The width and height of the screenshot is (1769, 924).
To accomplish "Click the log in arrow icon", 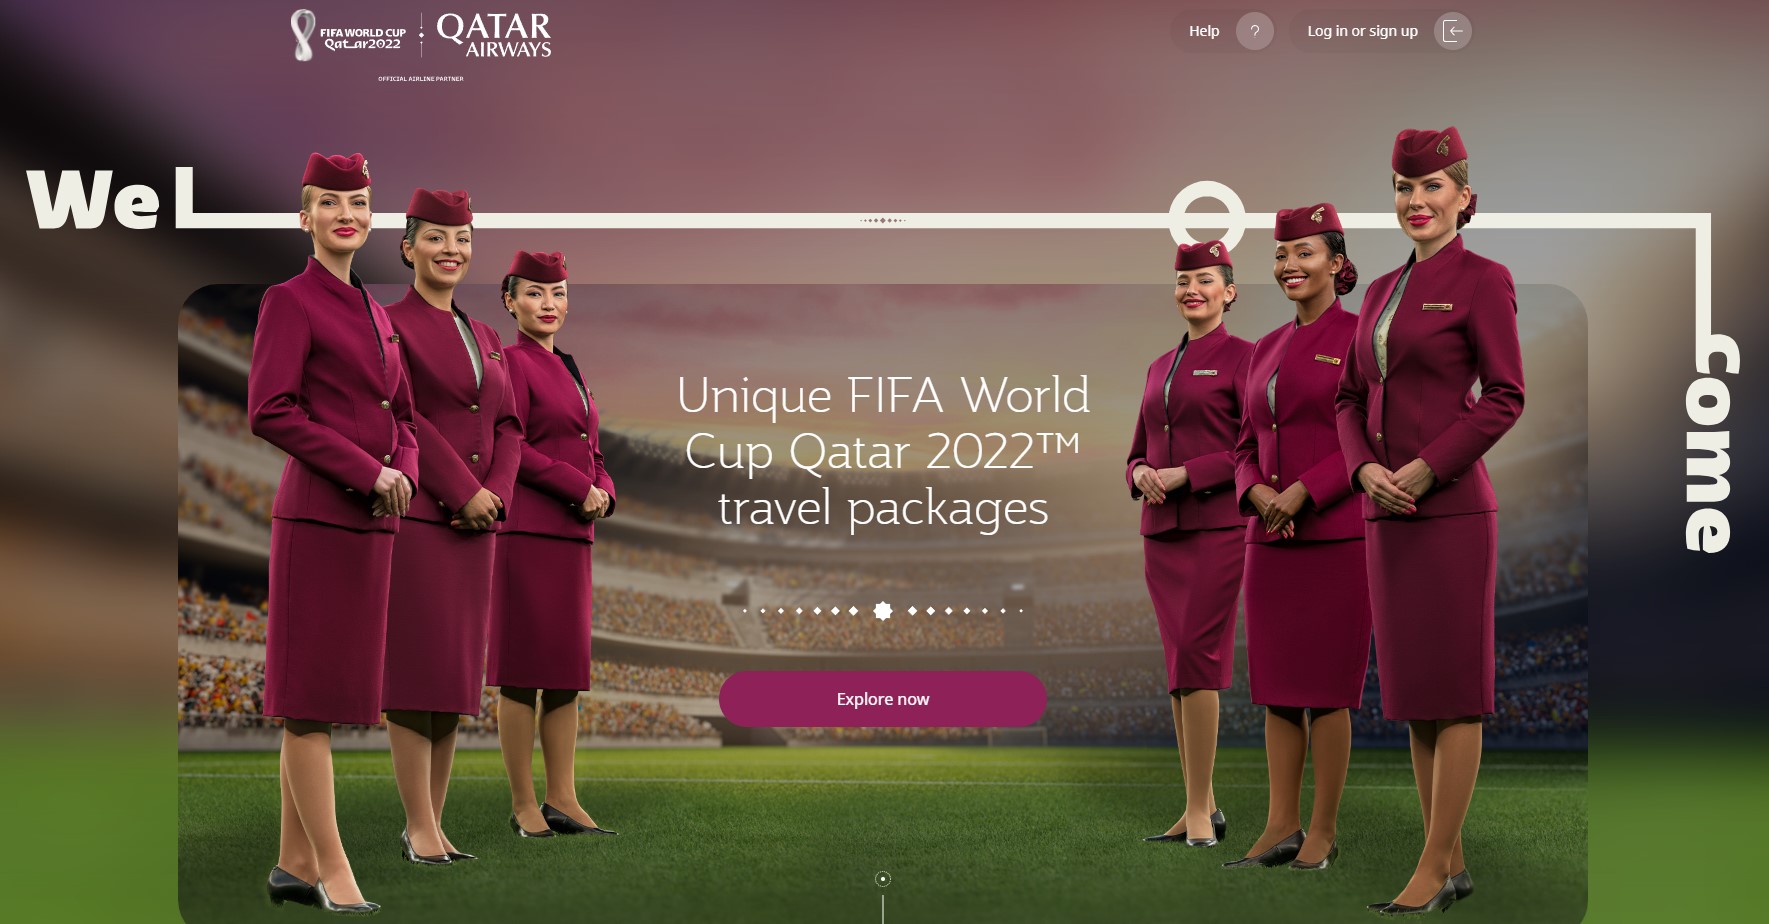I will point(1453,31).
